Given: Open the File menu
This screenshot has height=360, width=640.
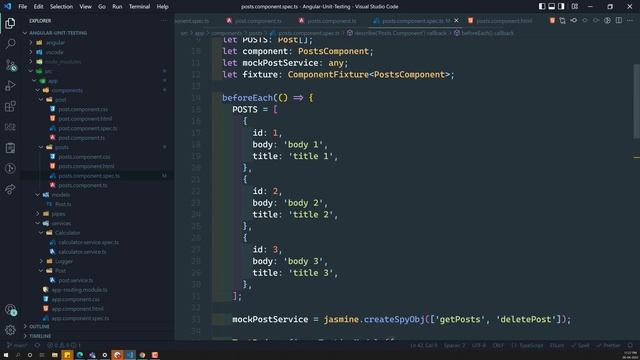Looking at the screenshot, I should pyautogui.click(x=23, y=7).
